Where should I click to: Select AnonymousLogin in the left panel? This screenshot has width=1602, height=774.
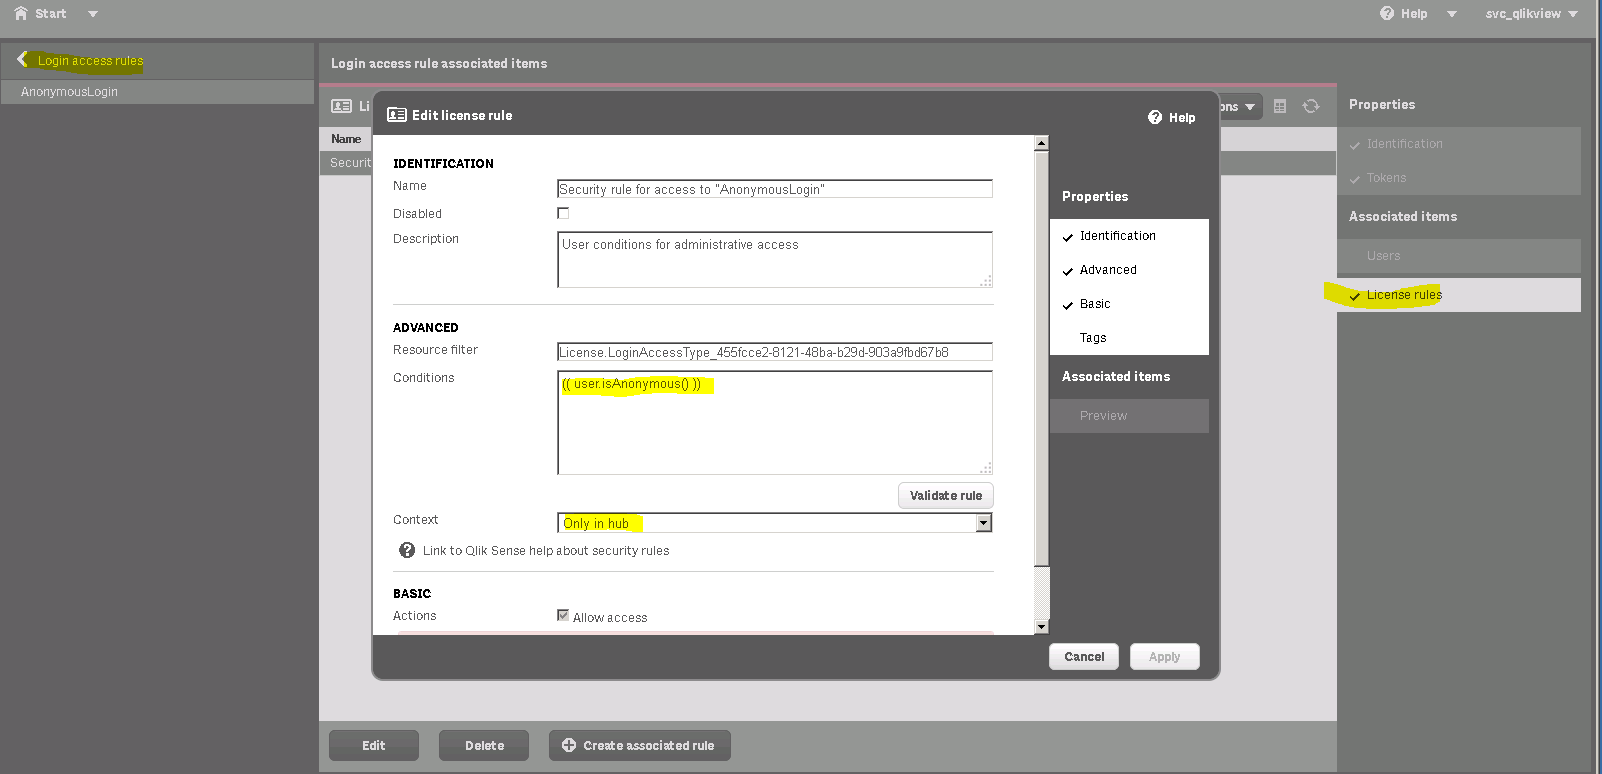158,91
